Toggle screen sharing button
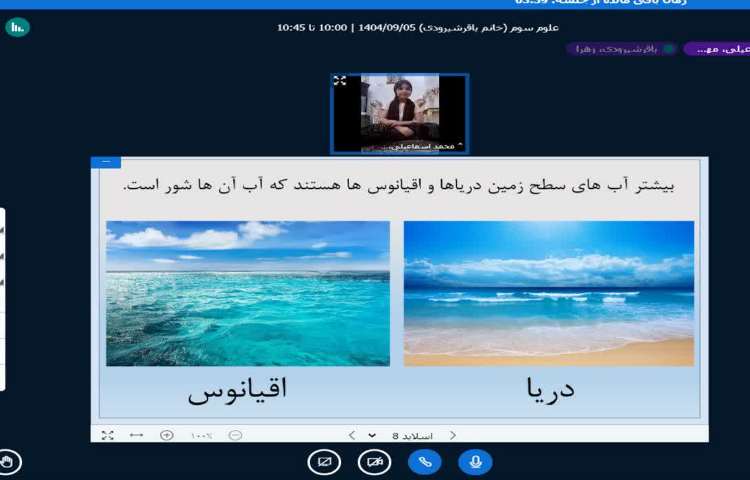The width and height of the screenshot is (750, 480). 324,462
